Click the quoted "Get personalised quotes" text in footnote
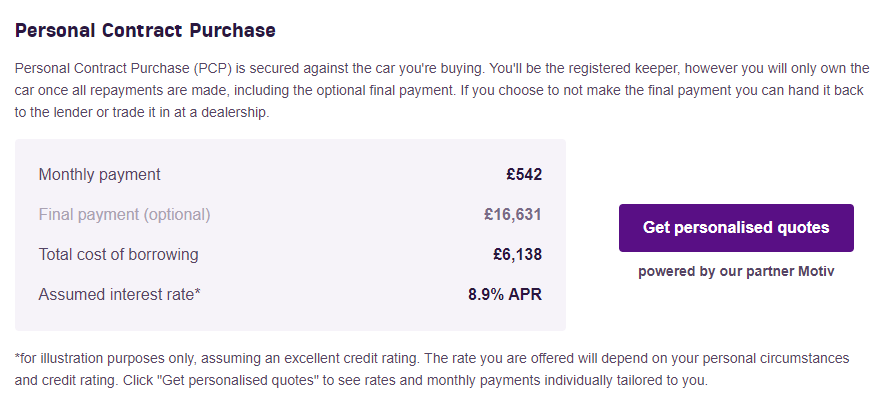Screen dimensions: 874x397 click(x=225, y=381)
